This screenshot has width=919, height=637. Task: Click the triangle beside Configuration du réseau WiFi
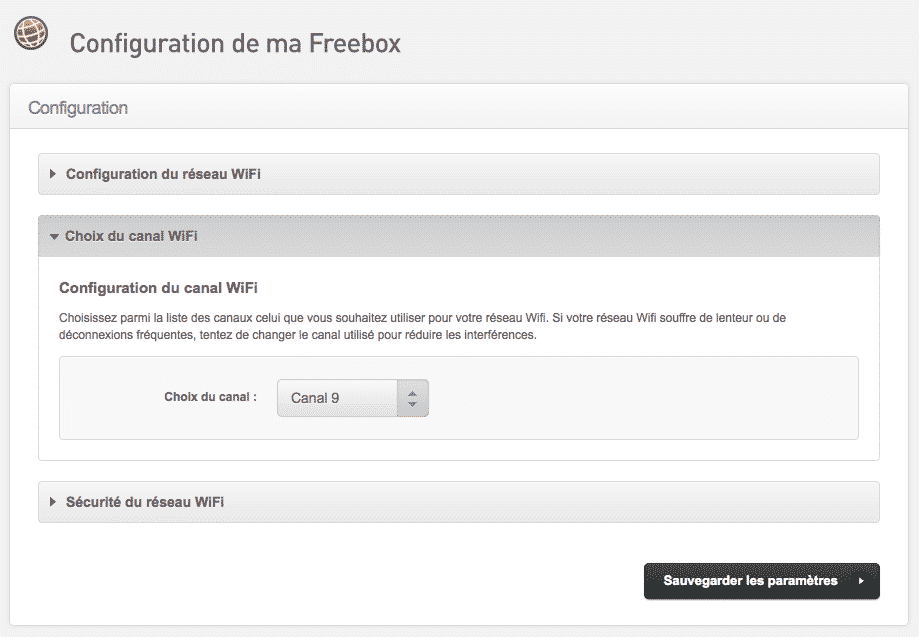tap(53, 174)
